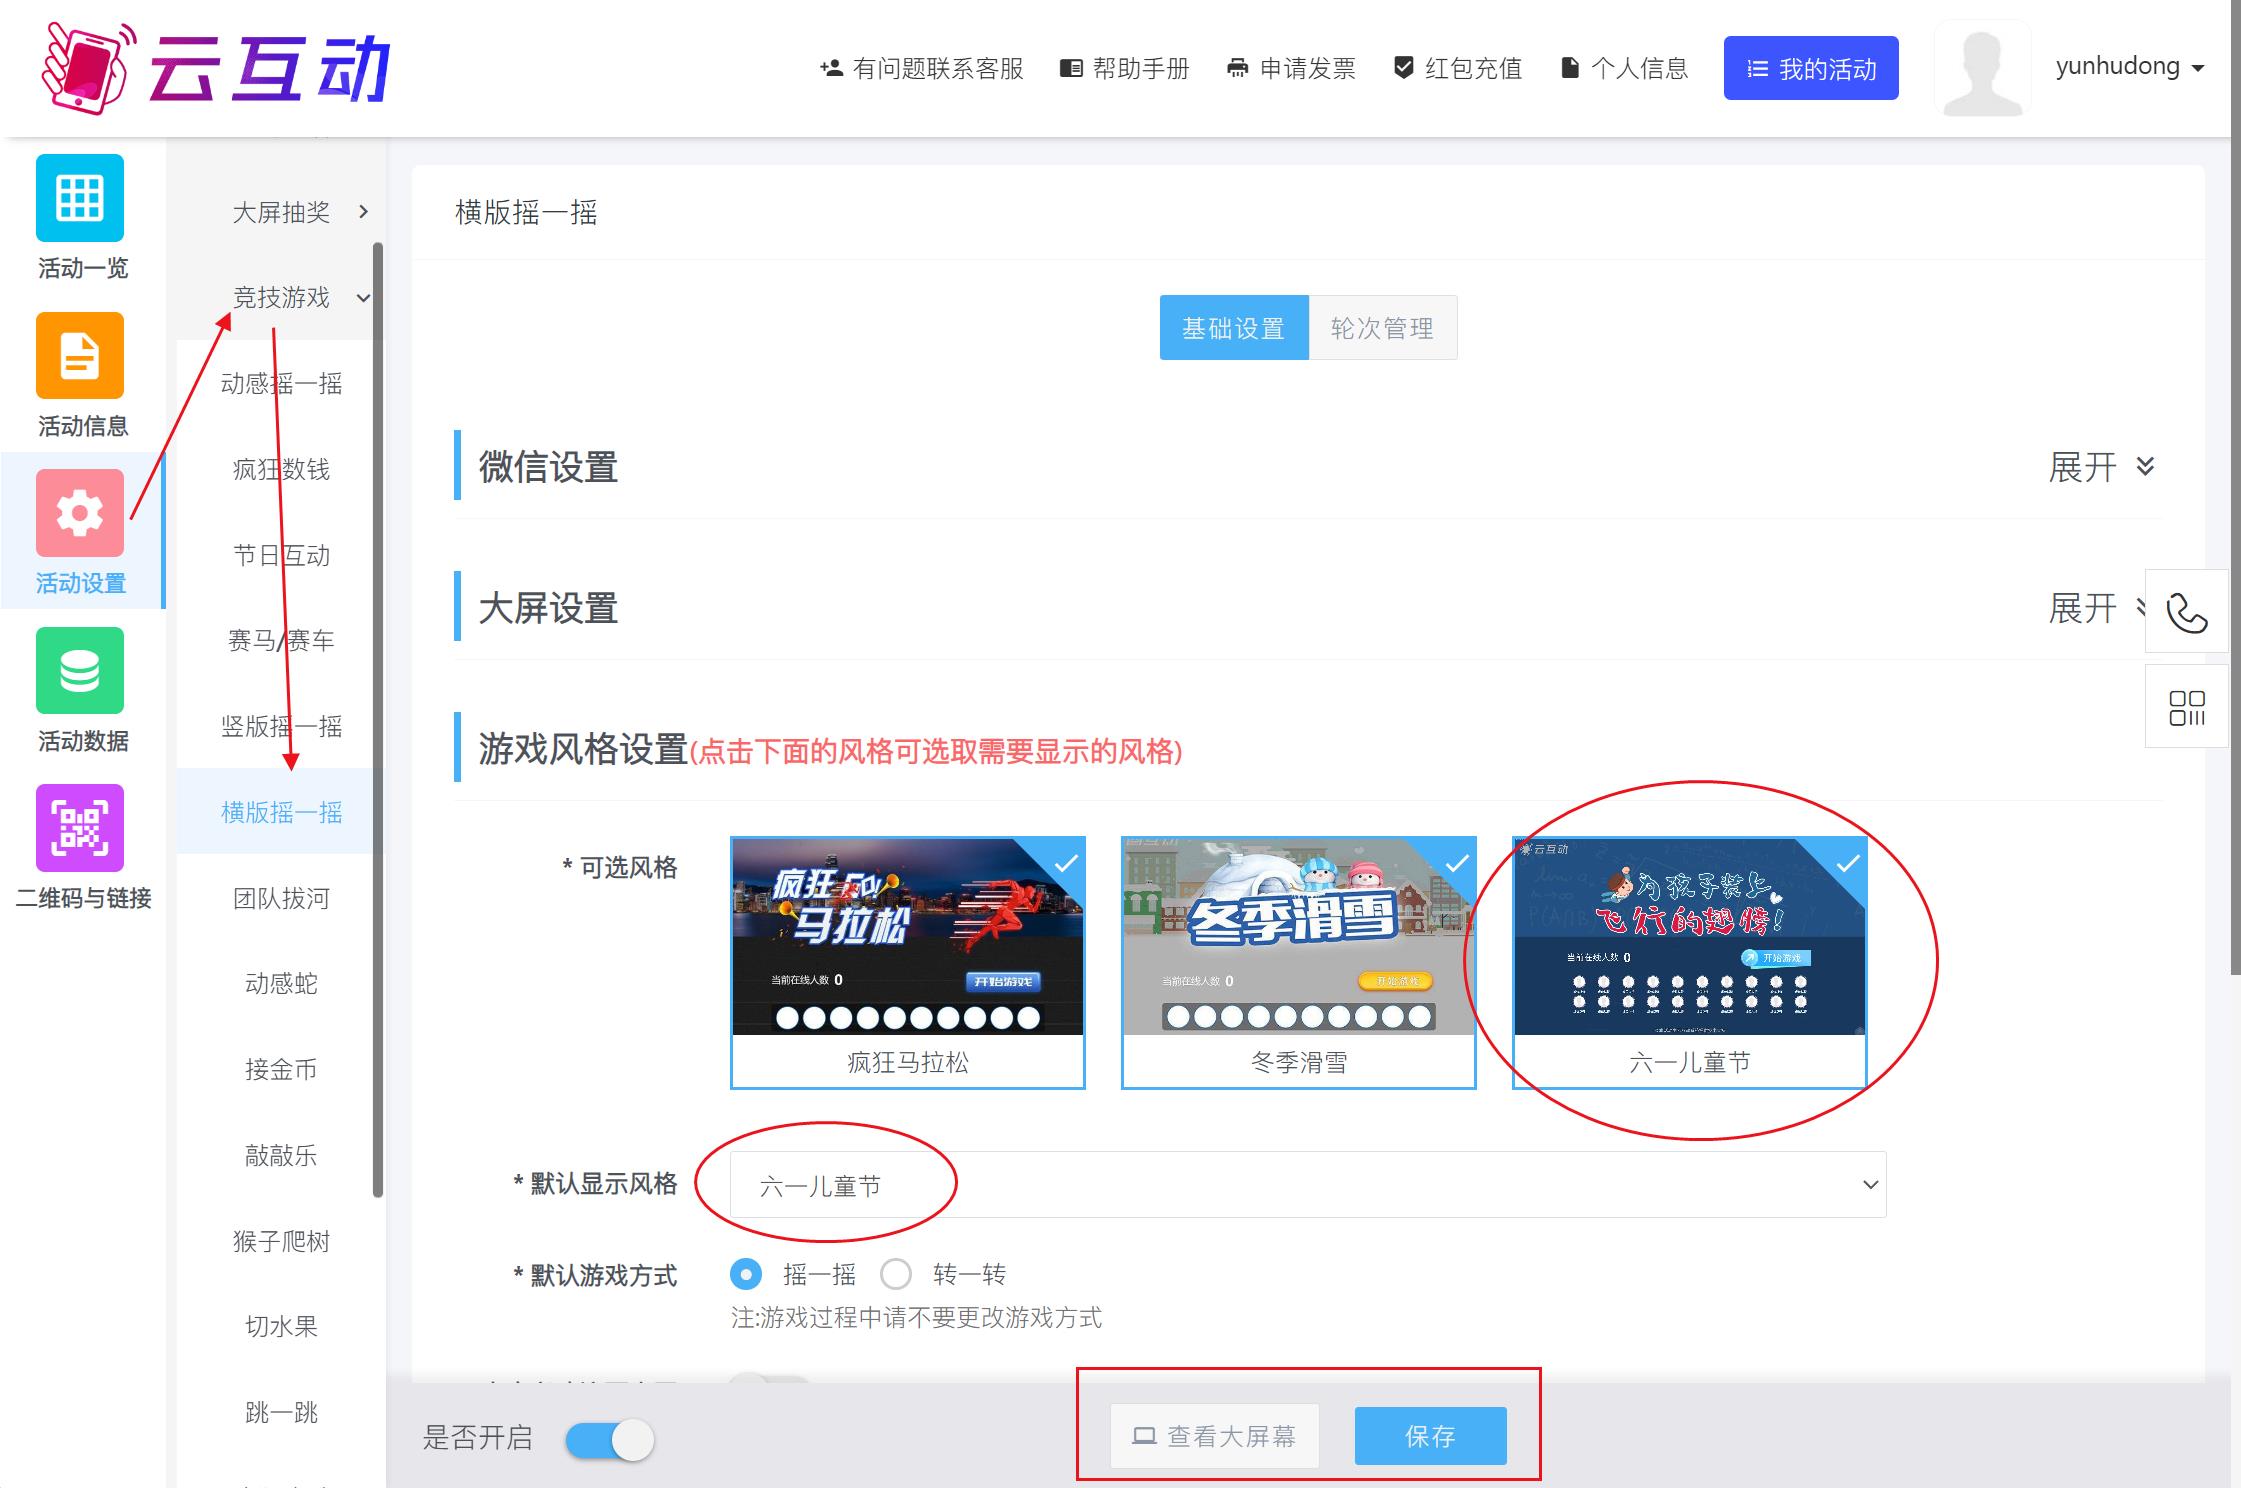
Task: Click the 查看大屏幕 button
Action: click(1214, 1436)
